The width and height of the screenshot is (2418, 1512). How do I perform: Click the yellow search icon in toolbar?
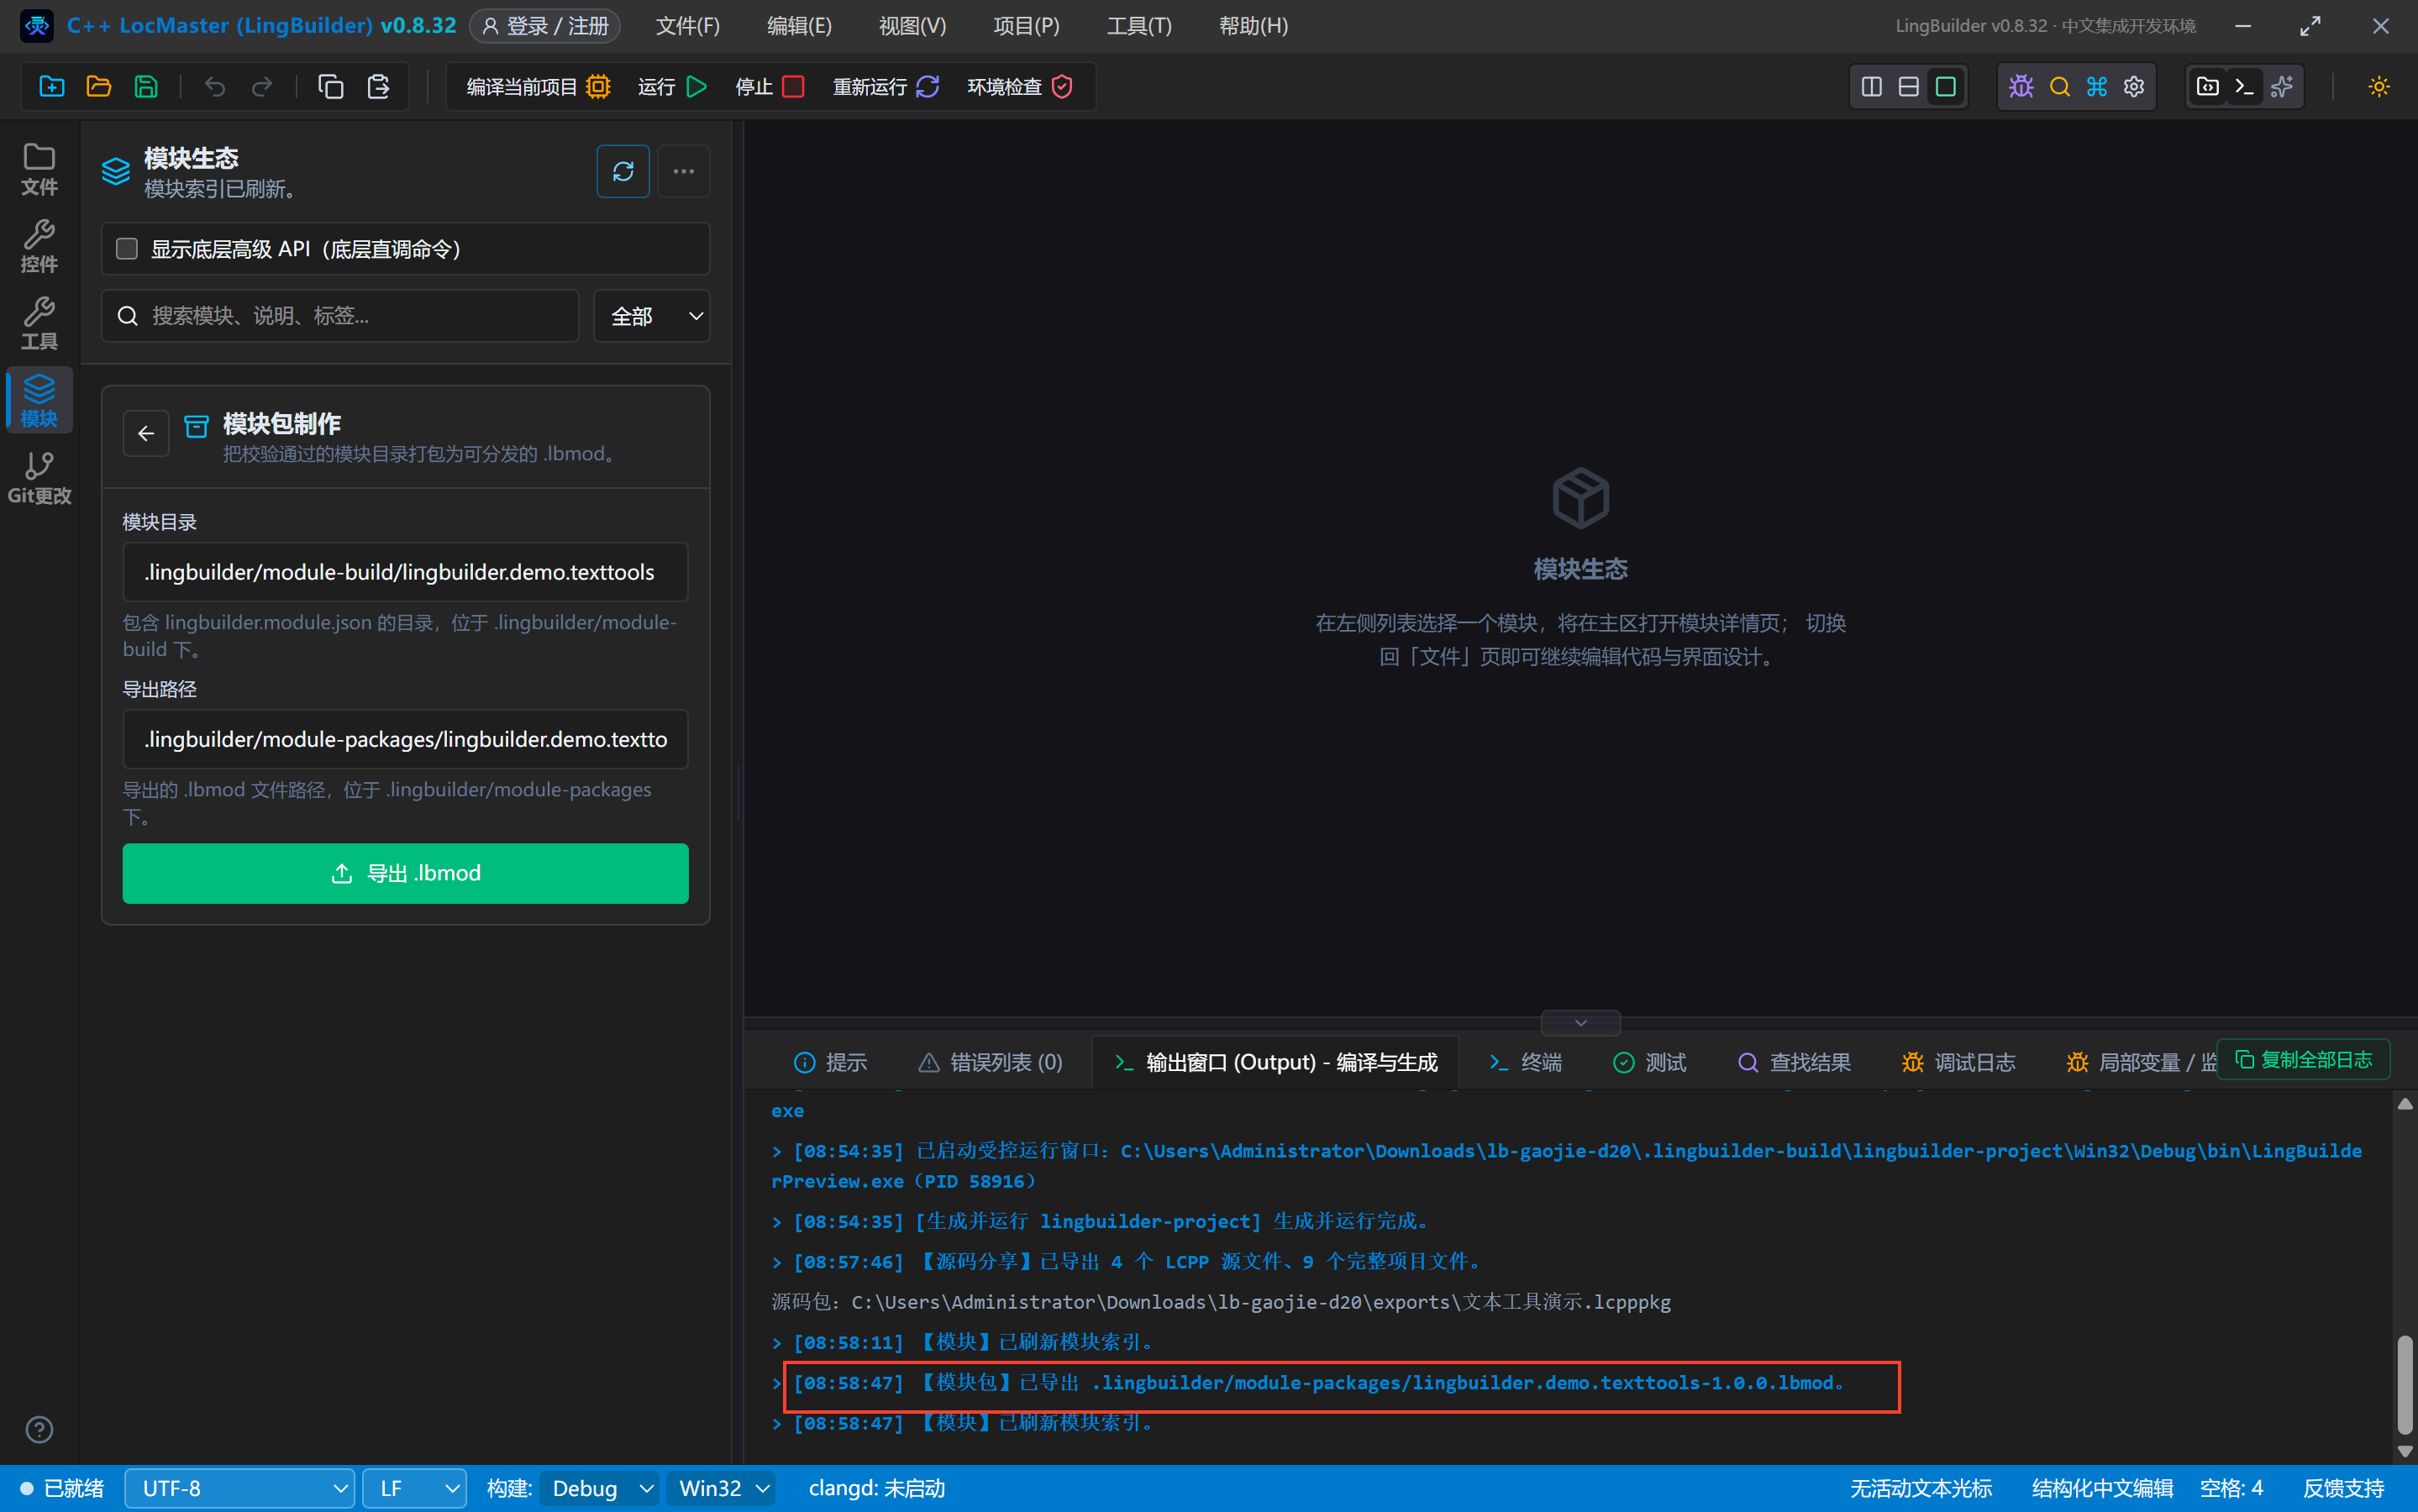2060,87
